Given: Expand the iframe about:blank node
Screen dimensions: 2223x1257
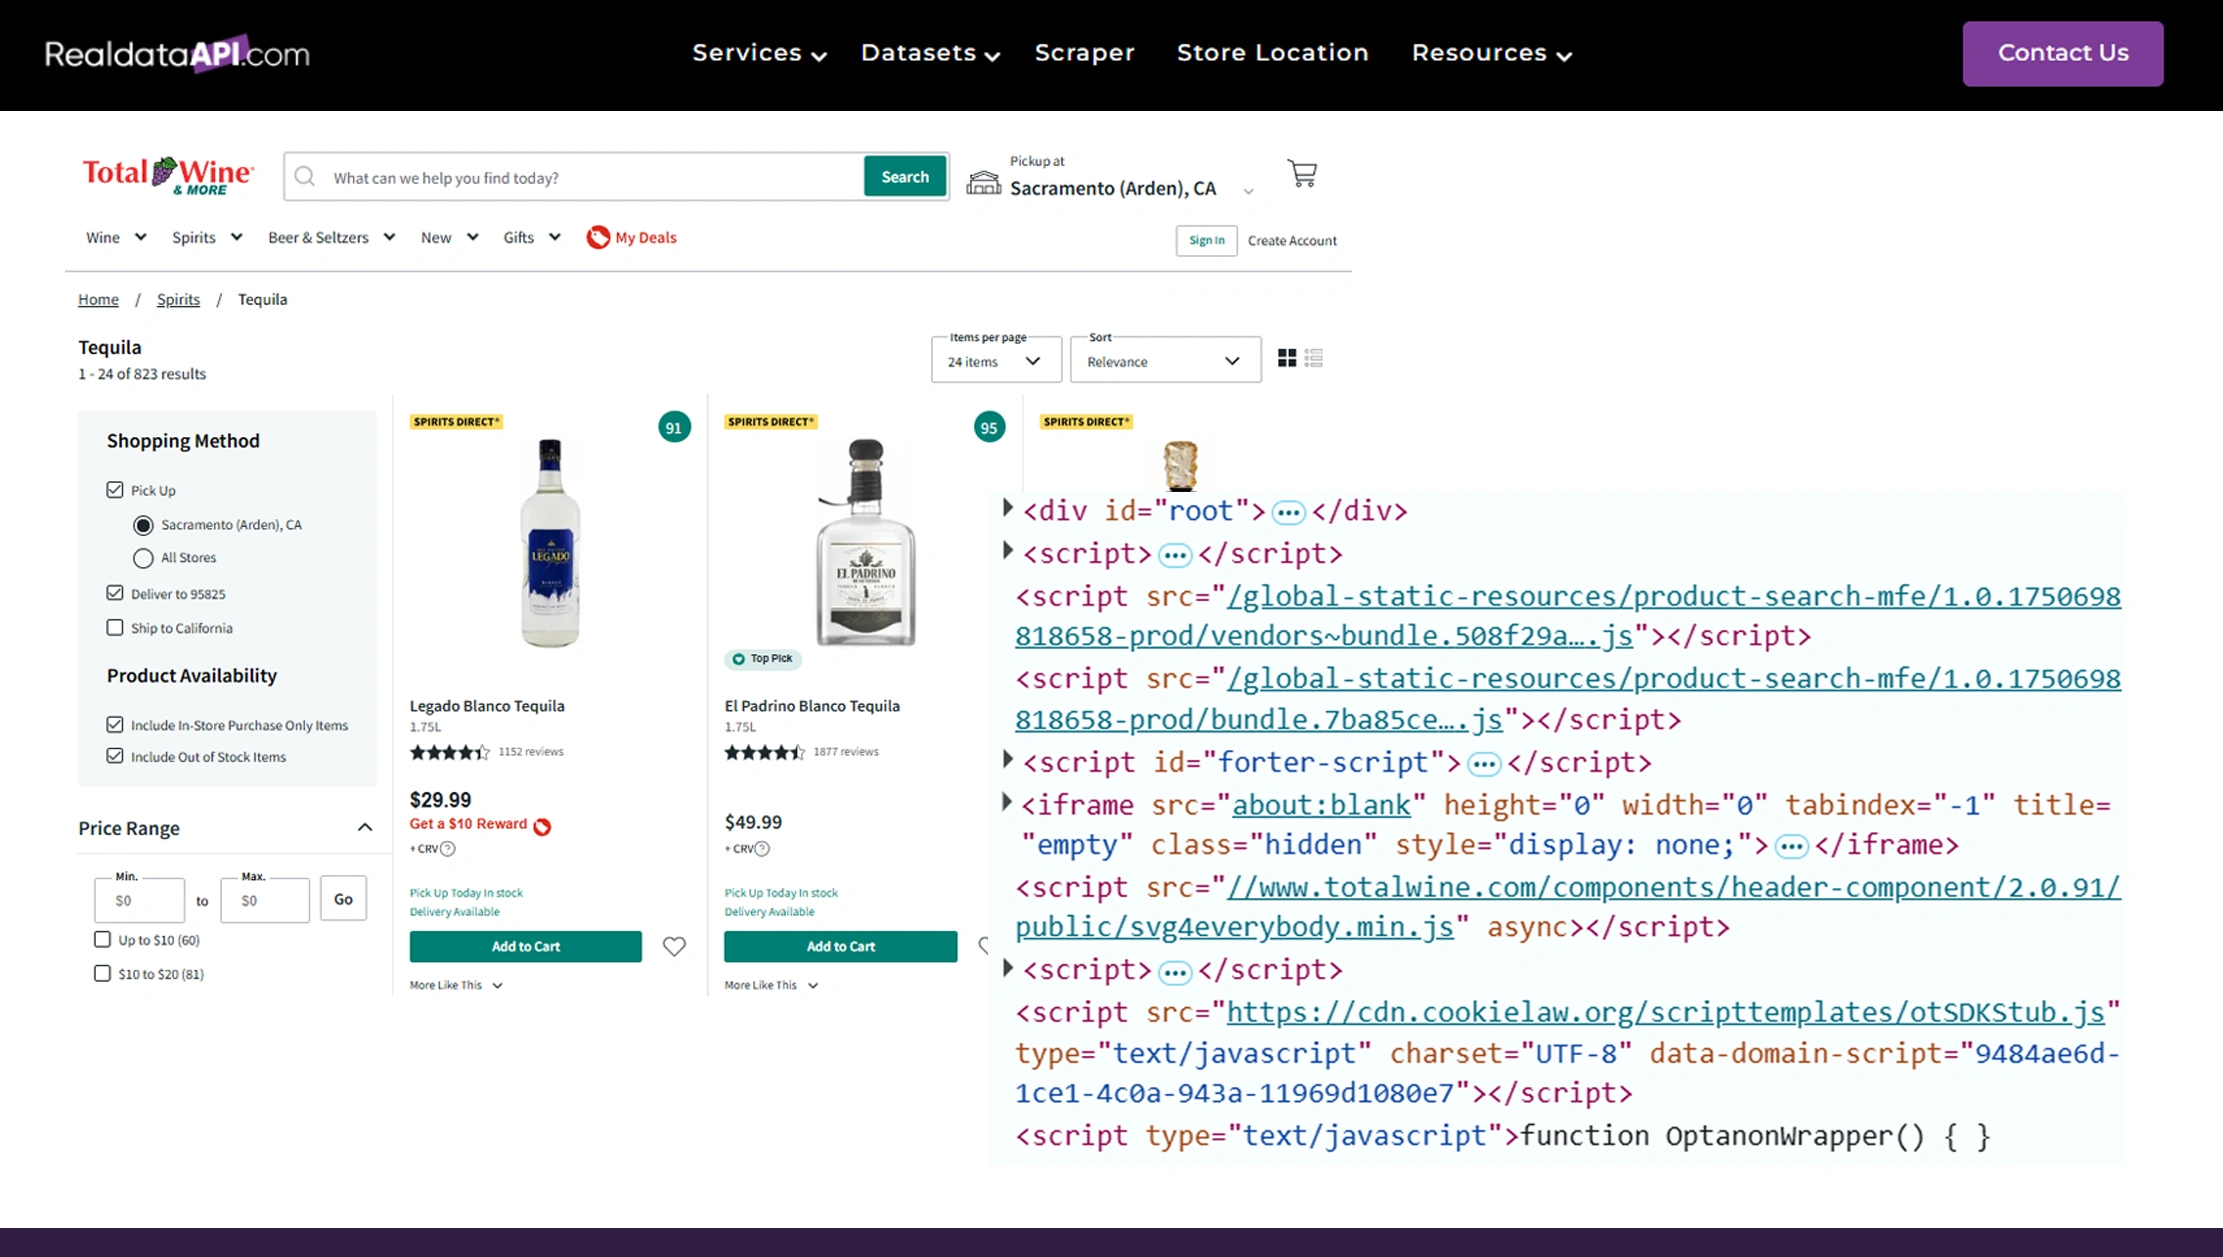Looking at the screenshot, I should (x=1008, y=802).
